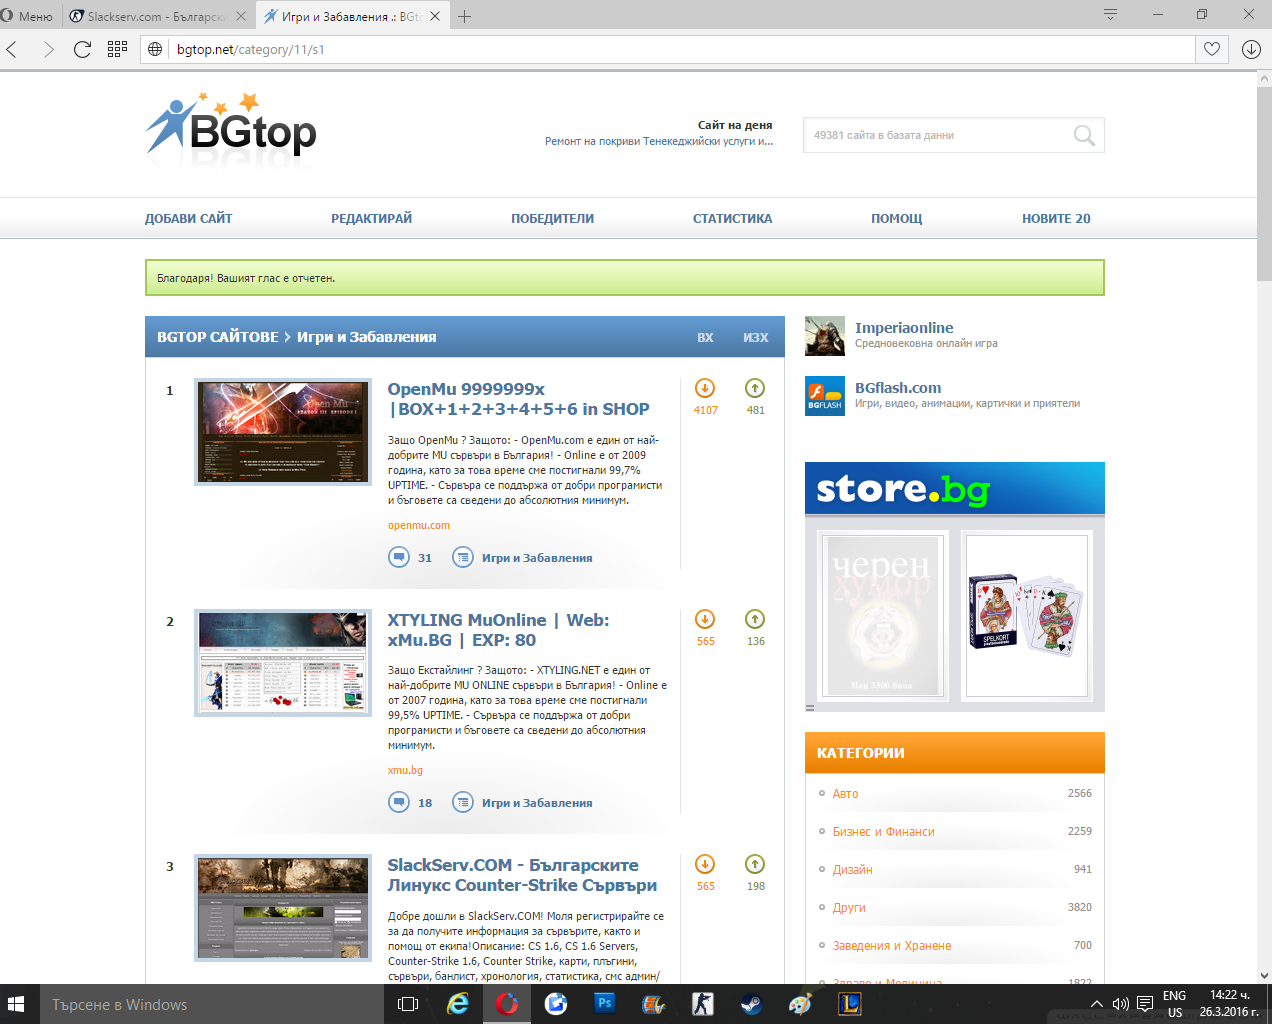Open Авто category
The height and width of the screenshot is (1024, 1272).
click(x=845, y=793)
